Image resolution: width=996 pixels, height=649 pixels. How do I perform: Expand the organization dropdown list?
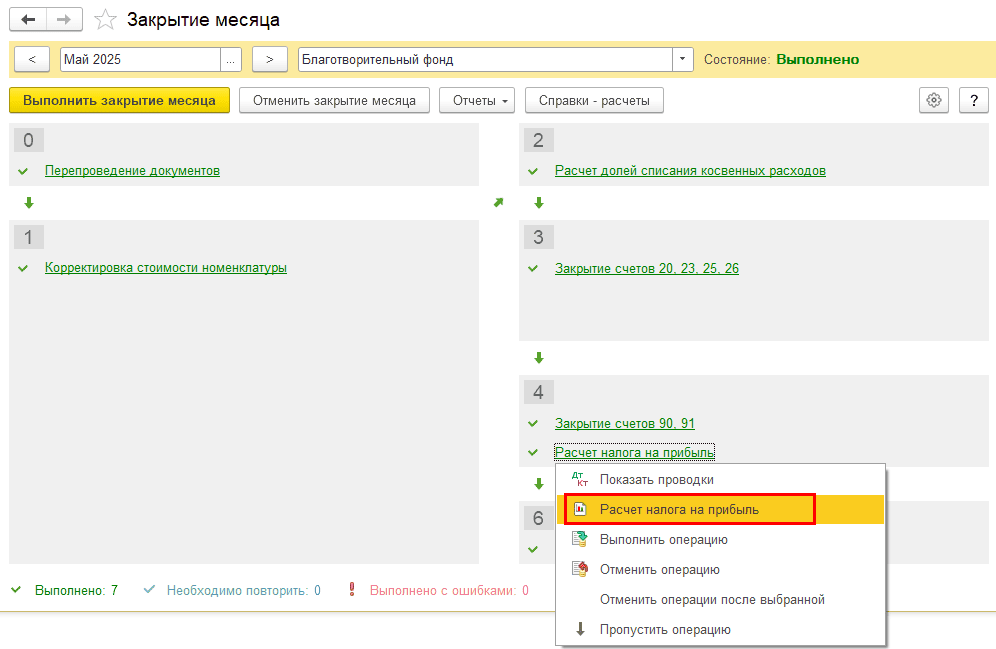coord(682,60)
